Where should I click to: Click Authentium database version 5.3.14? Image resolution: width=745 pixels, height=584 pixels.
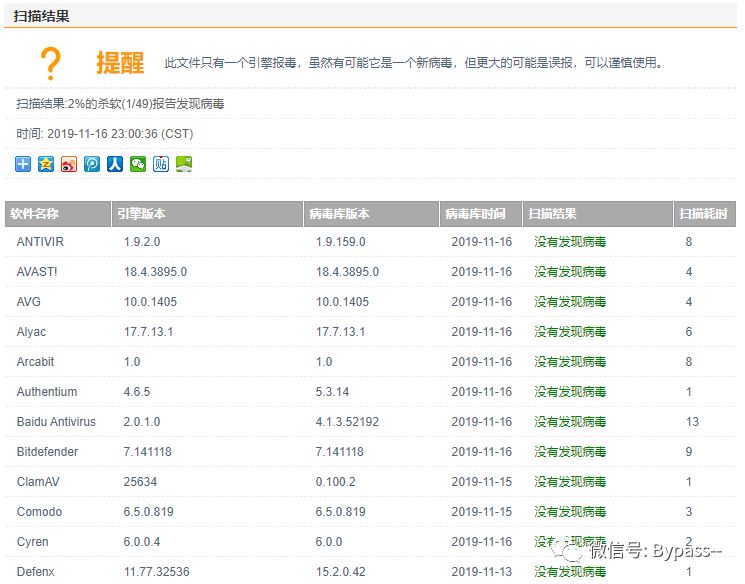(x=332, y=392)
